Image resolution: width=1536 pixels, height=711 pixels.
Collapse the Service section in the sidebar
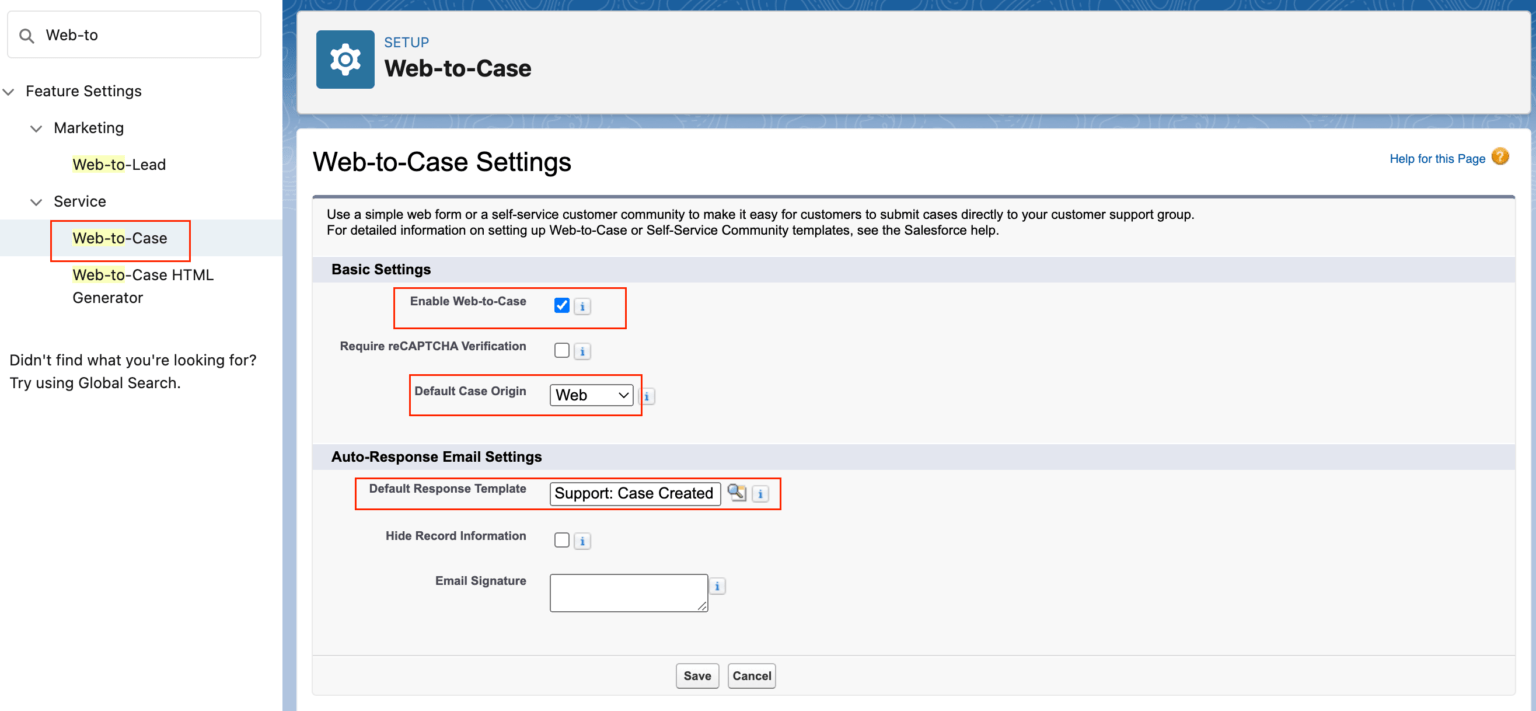point(36,201)
